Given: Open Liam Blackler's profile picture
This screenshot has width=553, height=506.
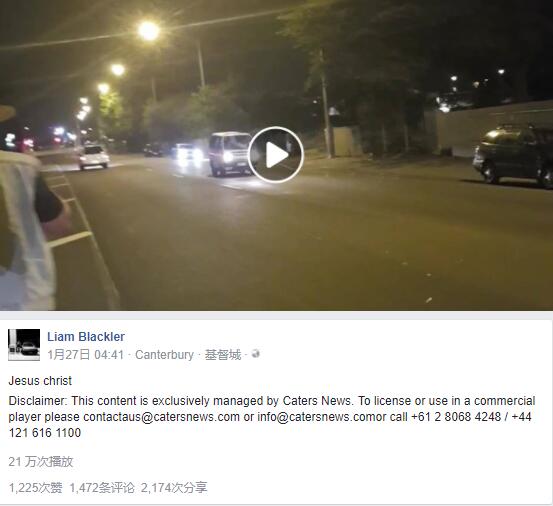Looking at the screenshot, I should click(x=24, y=345).
